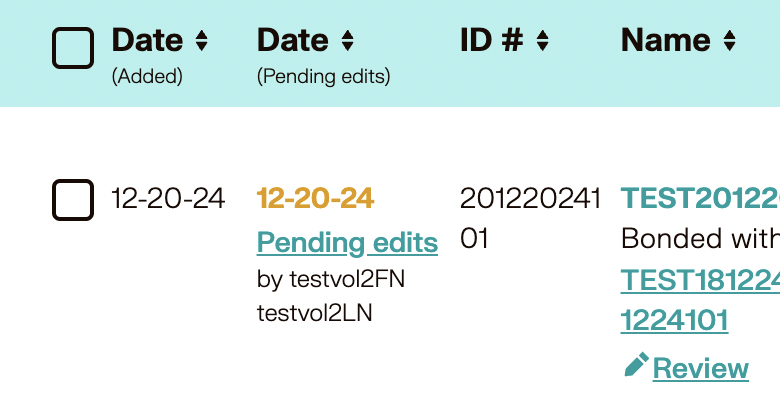Follow the bonded TEST181224 link

[x=700, y=280]
